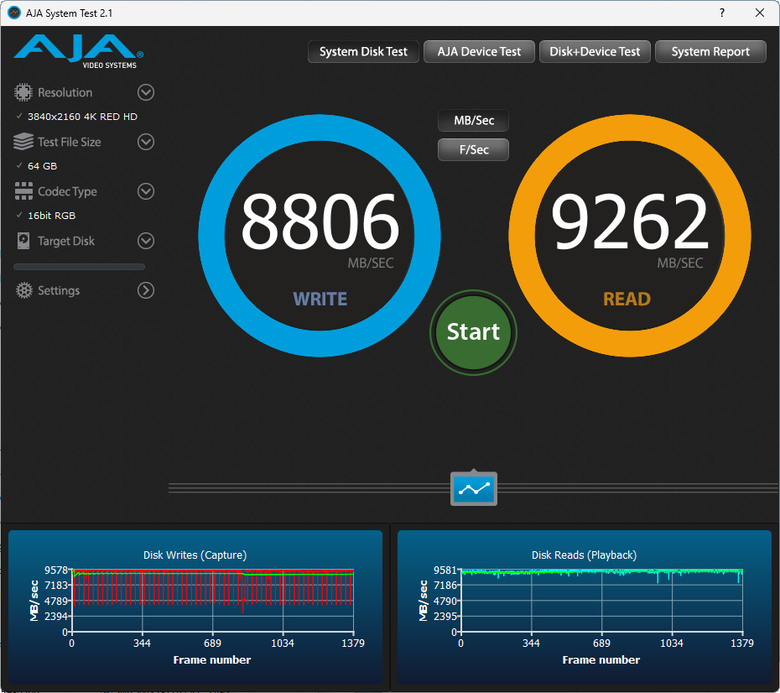
Task: Click the Test File Size label
Action: [69, 142]
